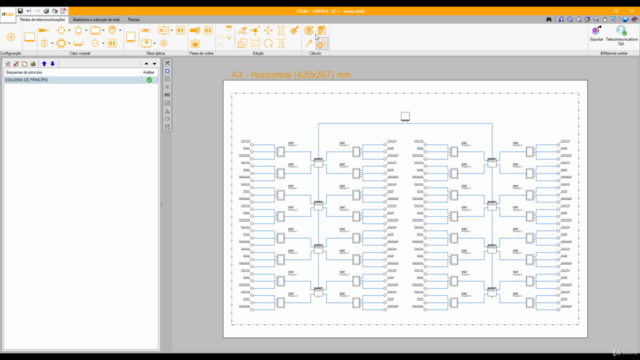Click the rotate icon in Edição

point(268,43)
